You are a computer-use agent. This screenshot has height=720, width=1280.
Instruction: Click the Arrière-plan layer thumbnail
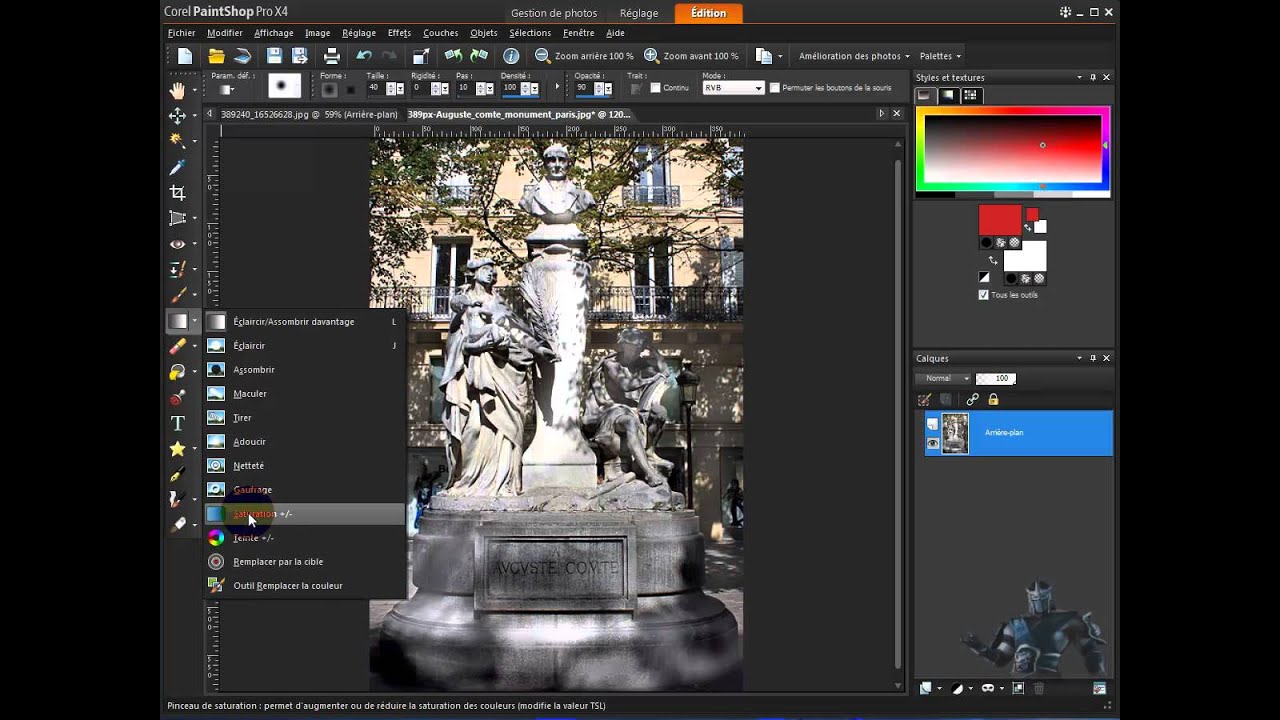(955, 434)
